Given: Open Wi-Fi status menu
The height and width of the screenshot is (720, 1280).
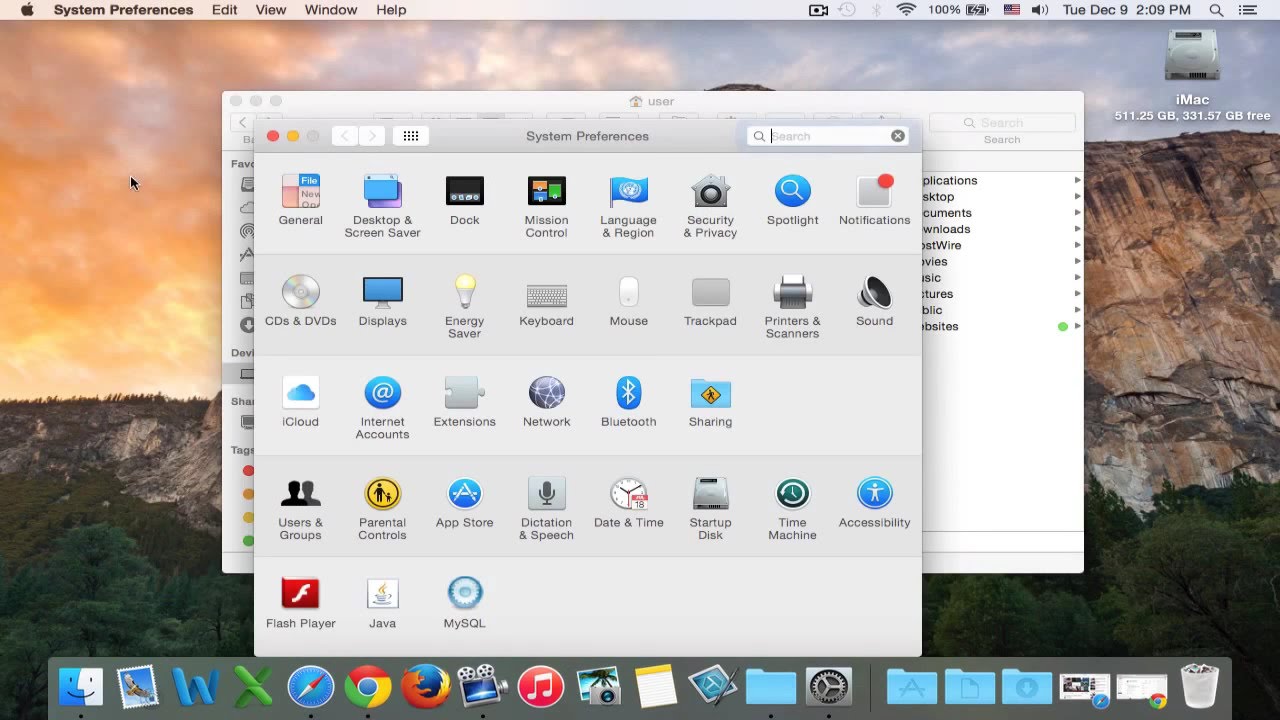Looking at the screenshot, I should coord(906,10).
